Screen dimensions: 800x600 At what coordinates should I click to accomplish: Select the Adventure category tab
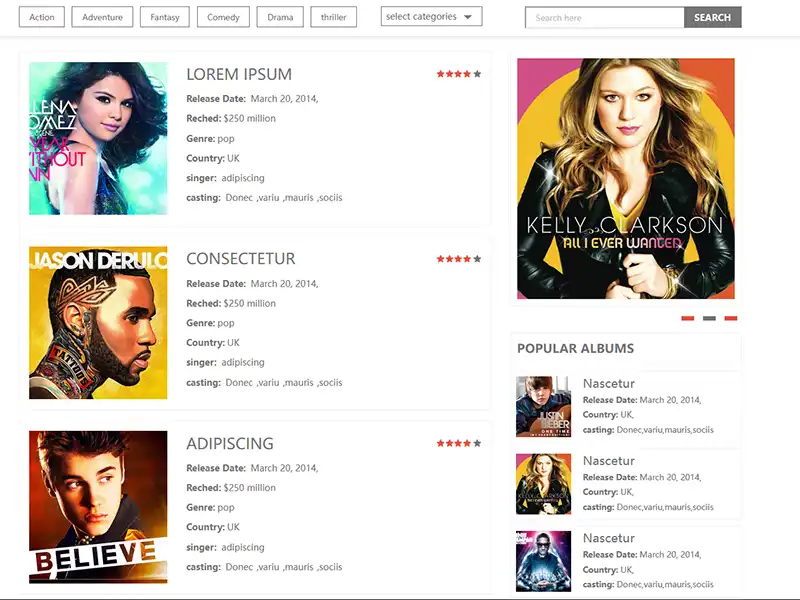(102, 17)
